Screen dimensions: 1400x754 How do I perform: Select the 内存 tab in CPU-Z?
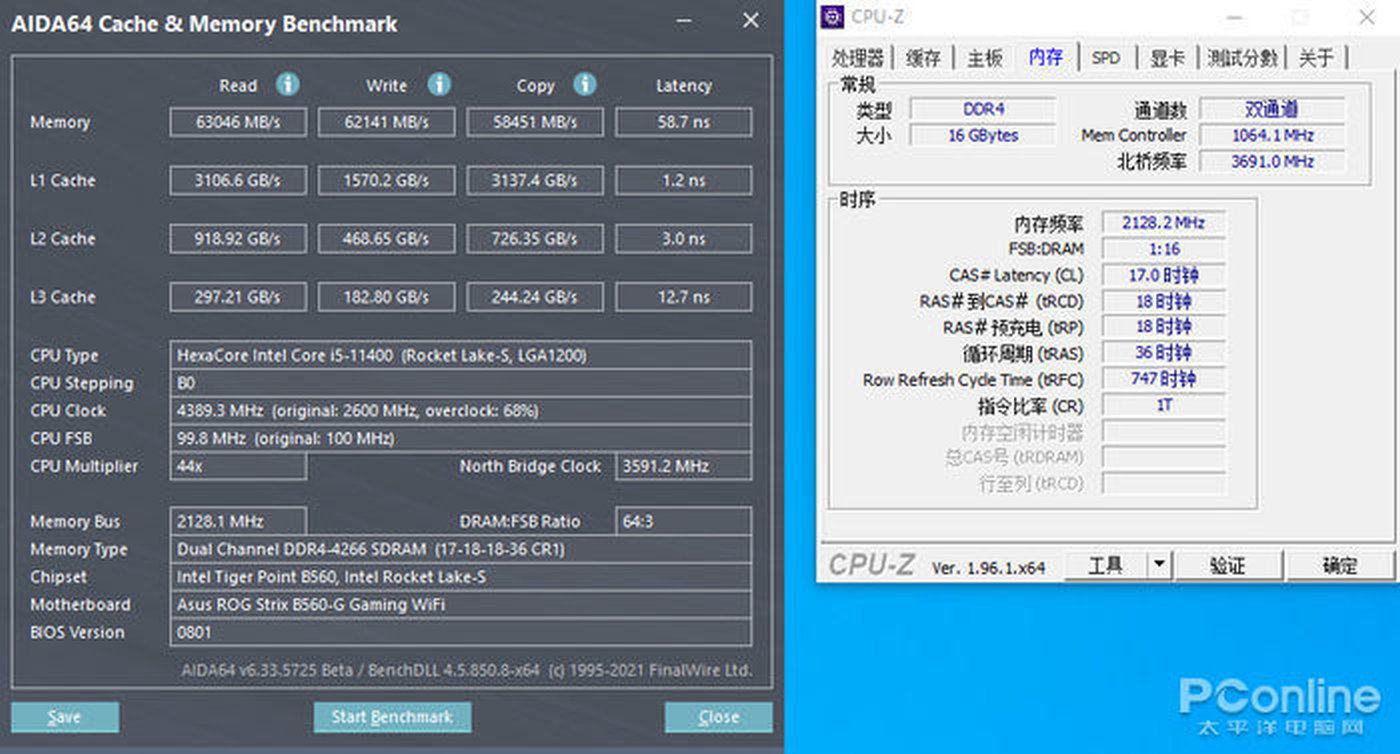click(1046, 57)
